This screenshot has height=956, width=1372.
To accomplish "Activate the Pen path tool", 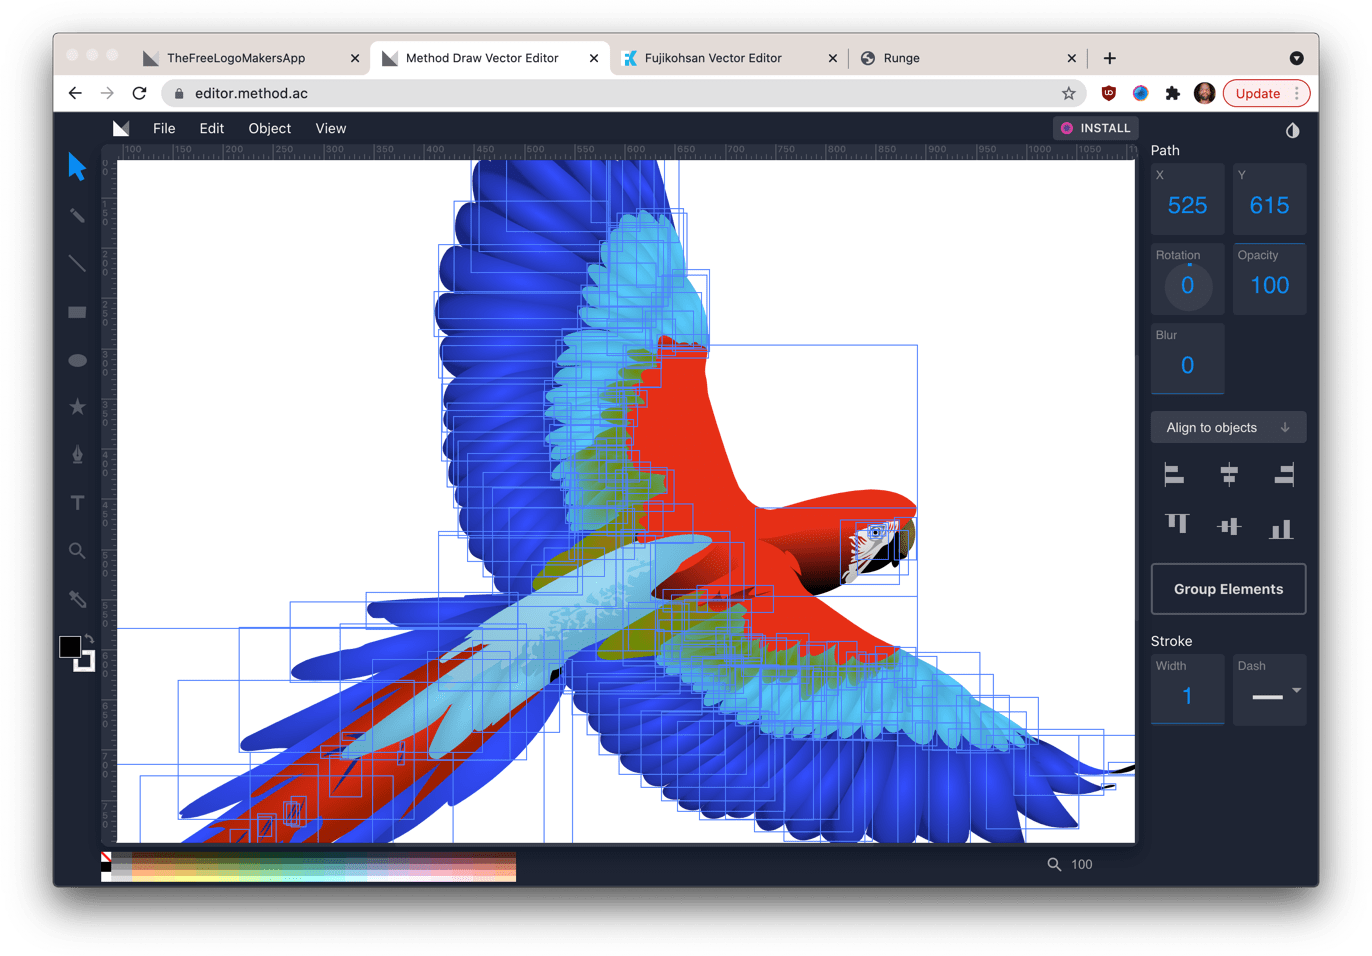I will [x=77, y=455].
